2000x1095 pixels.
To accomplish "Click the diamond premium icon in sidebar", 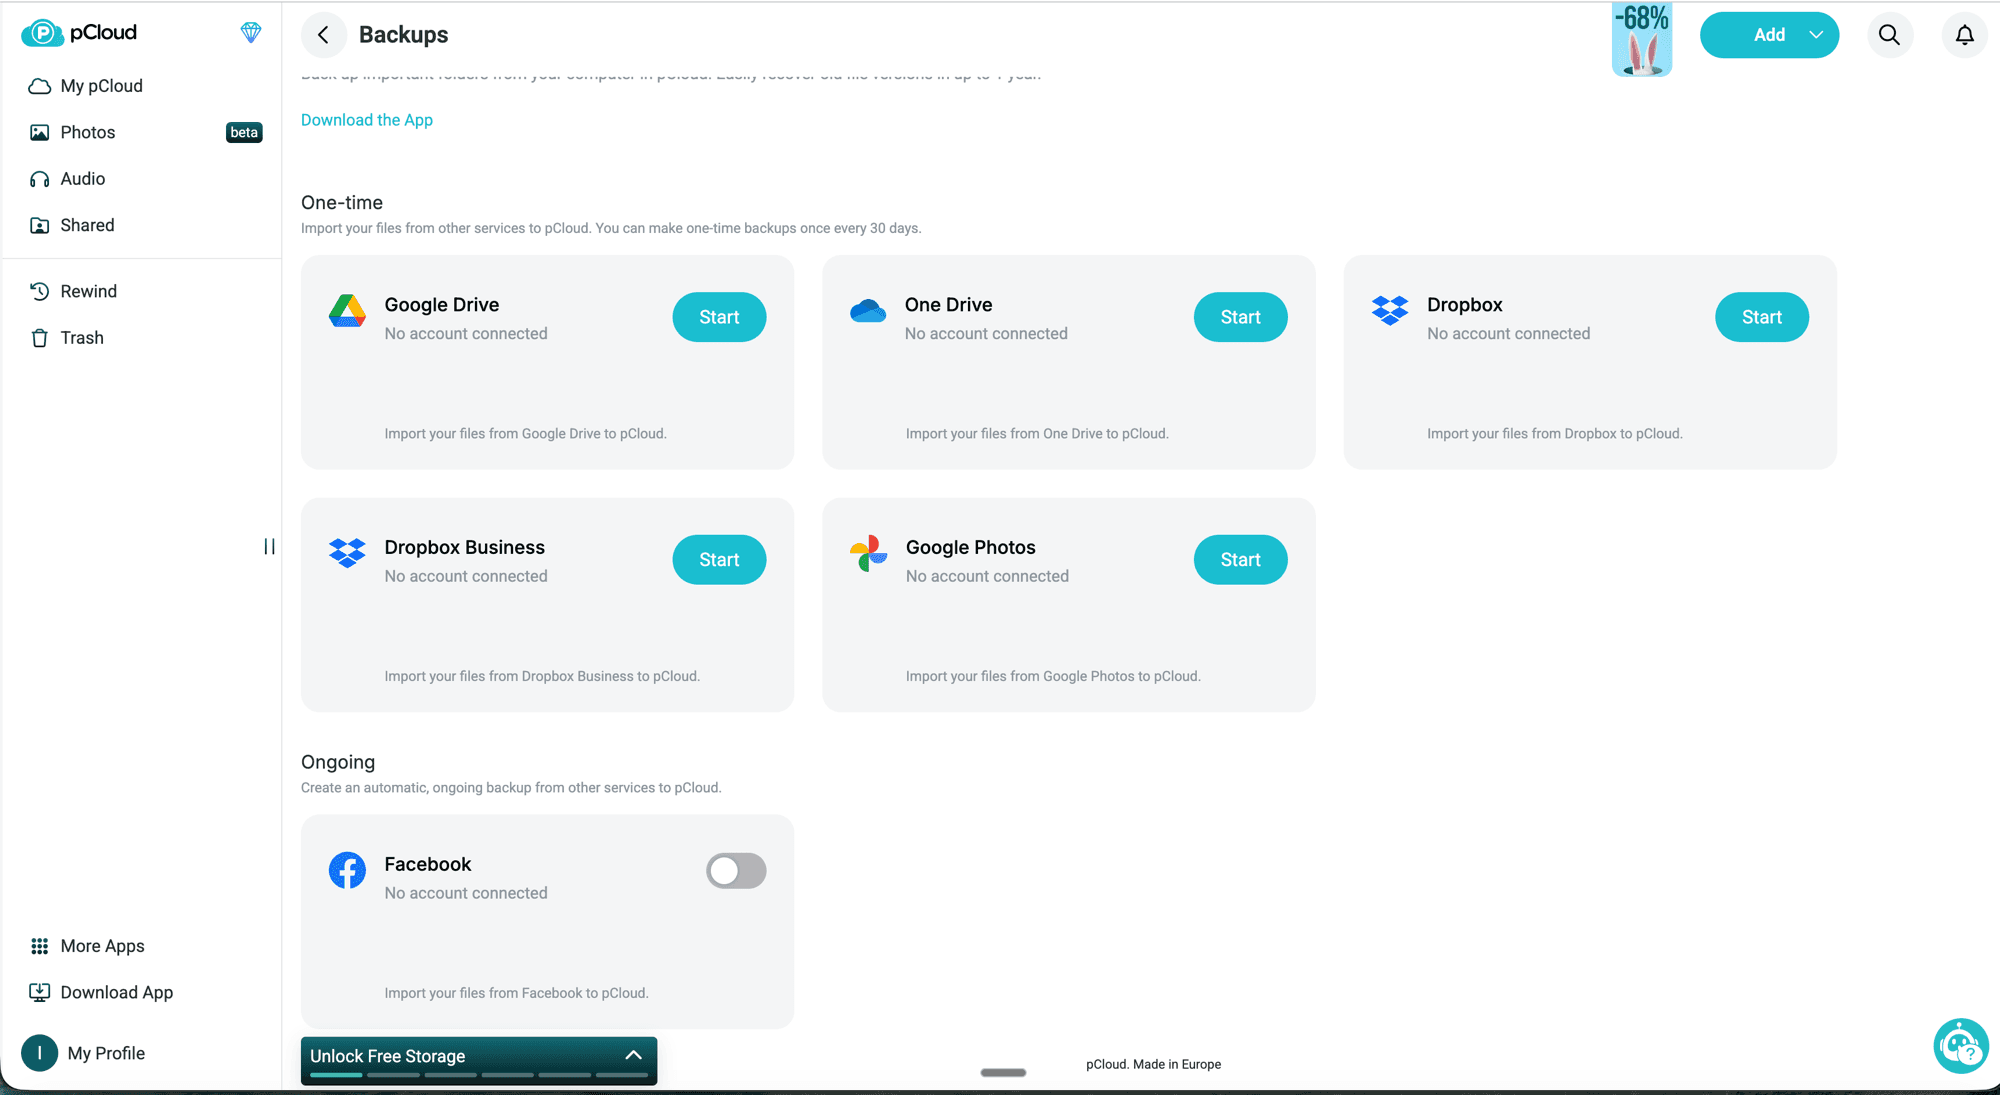I will click(x=250, y=33).
